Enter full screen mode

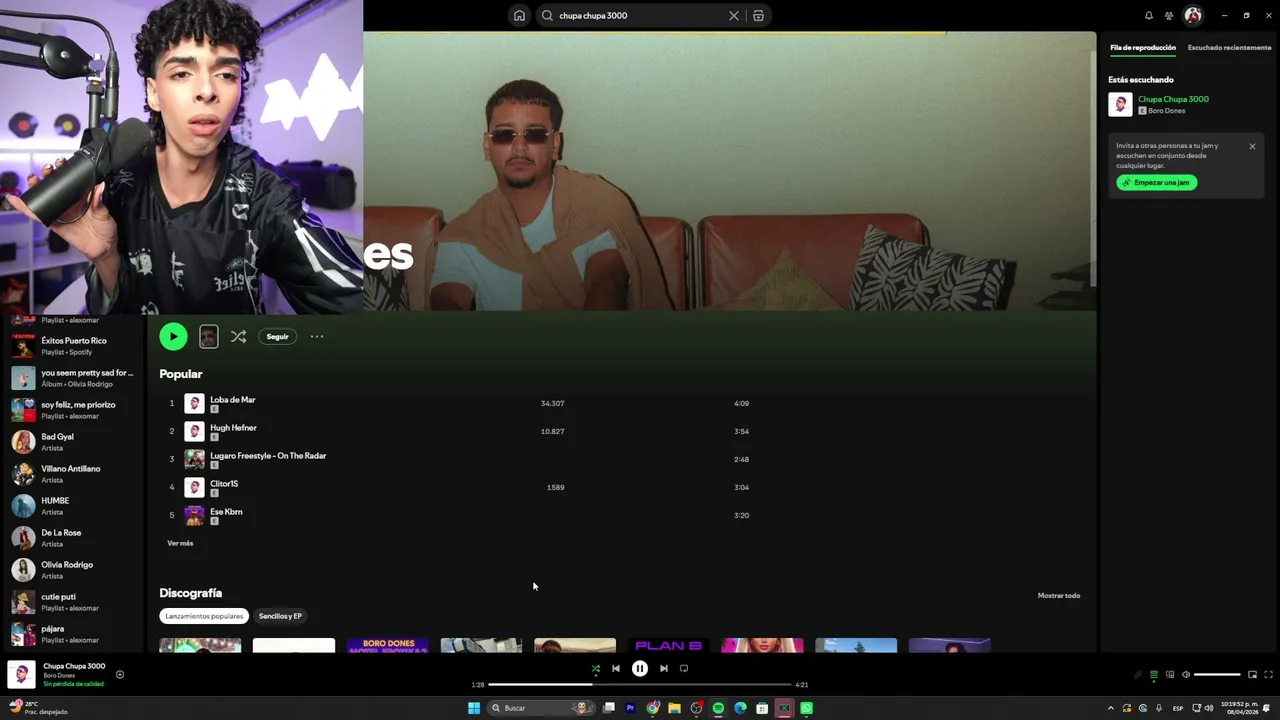coord(1269,675)
